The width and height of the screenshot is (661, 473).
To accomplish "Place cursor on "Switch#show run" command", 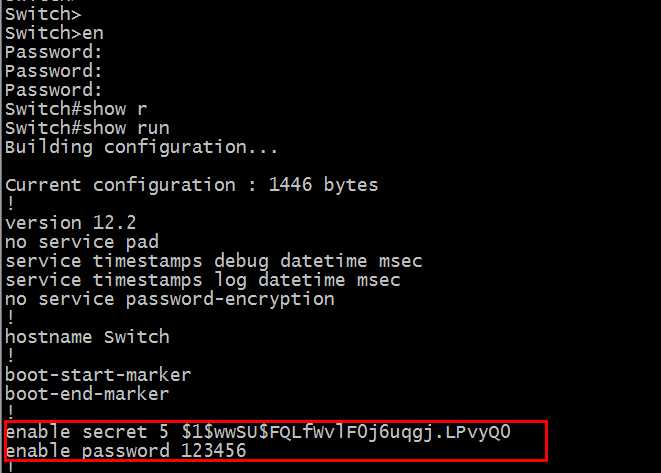I will tap(87, 128).
